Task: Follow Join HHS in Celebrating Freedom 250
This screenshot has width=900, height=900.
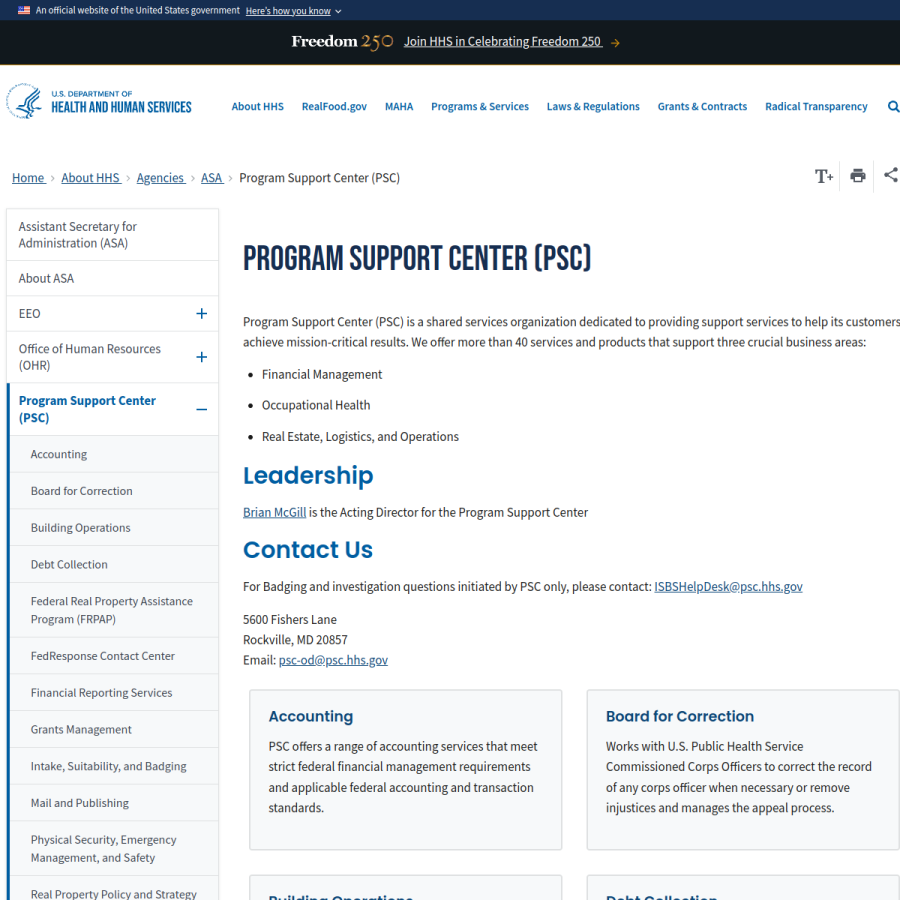Action: click(x=503, y=42)
